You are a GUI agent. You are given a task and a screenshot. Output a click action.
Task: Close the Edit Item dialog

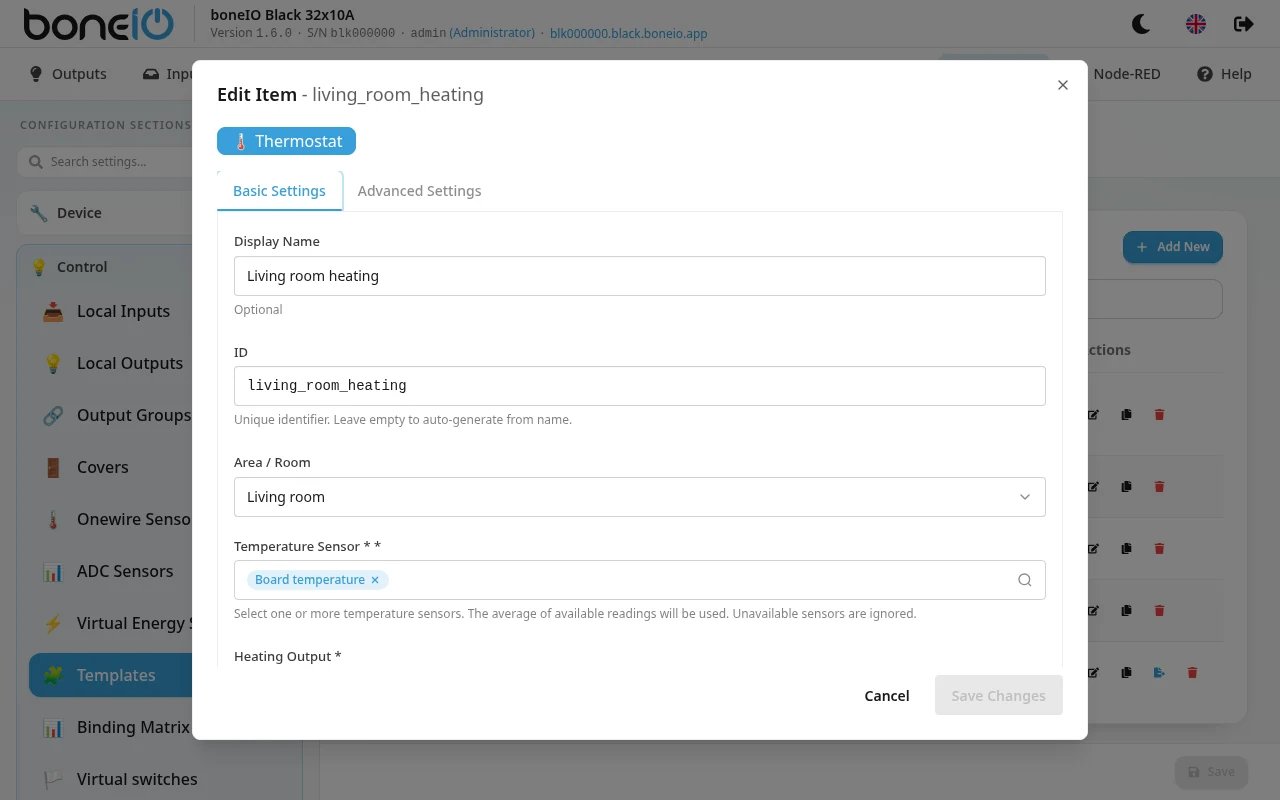[1063, 85]
